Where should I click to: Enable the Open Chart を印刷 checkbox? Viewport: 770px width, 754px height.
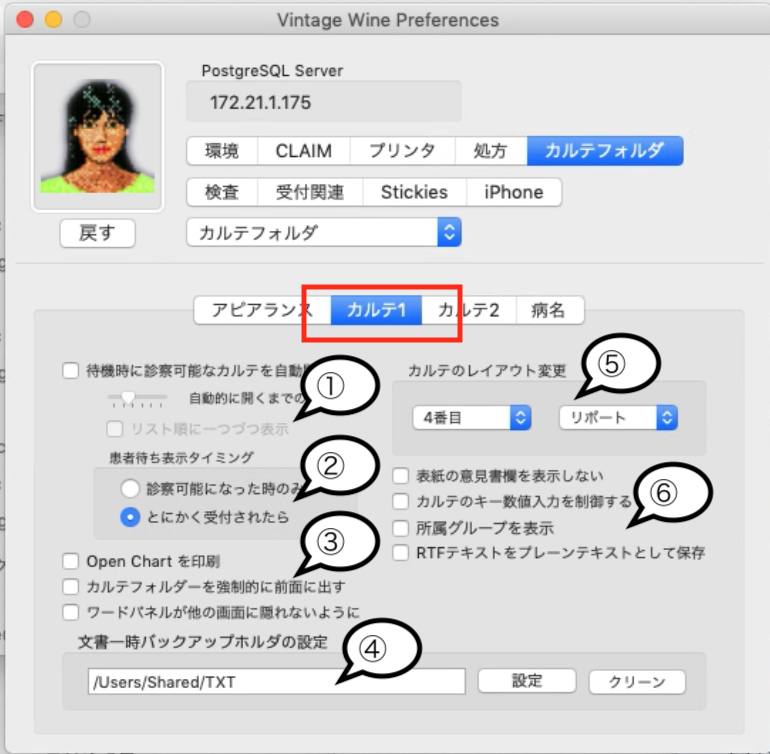pyautogui.click(x=71, y=562)
